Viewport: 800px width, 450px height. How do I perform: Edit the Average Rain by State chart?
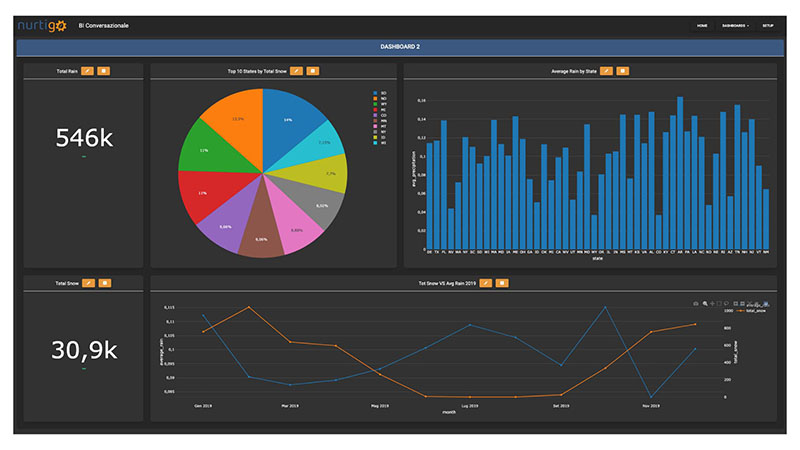pos(606,71)
